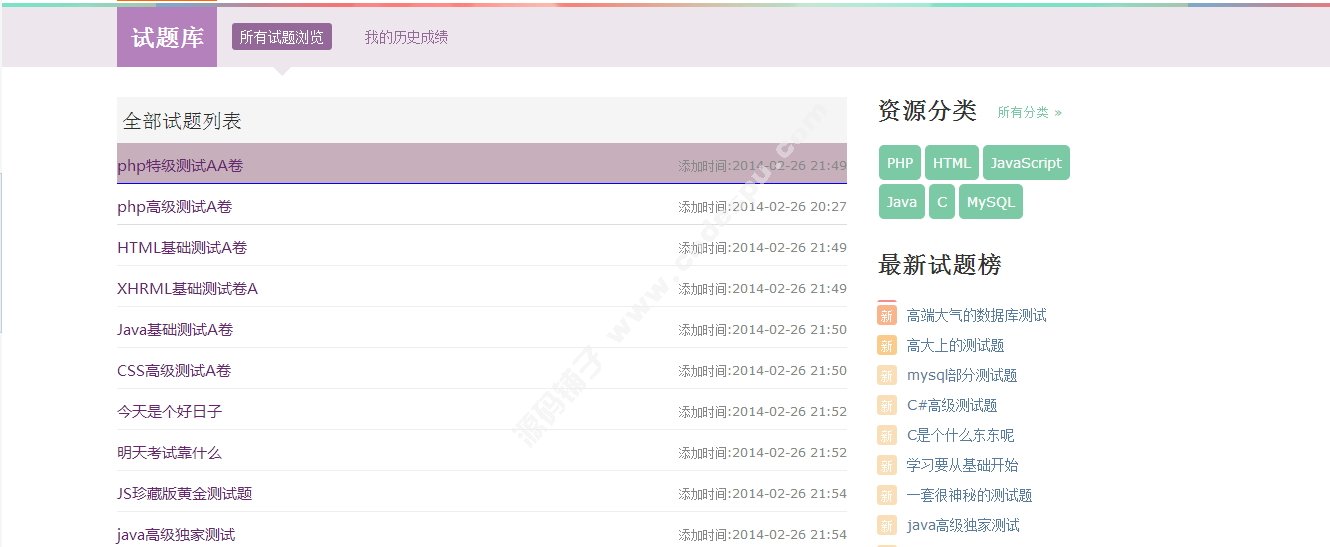Click 添加时间 of 今天是个好日子 row
This screenshot has width=1330, height=547.
pos(762,412)
